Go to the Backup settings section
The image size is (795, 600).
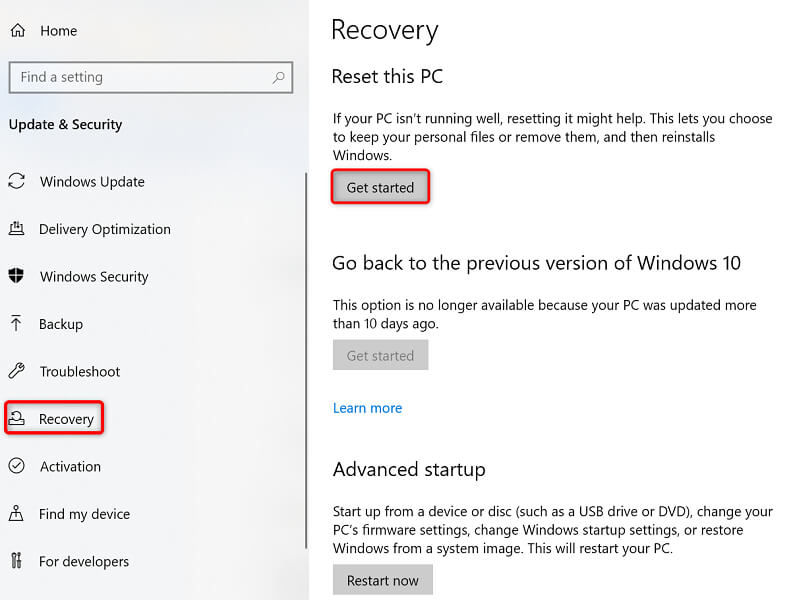61,324
